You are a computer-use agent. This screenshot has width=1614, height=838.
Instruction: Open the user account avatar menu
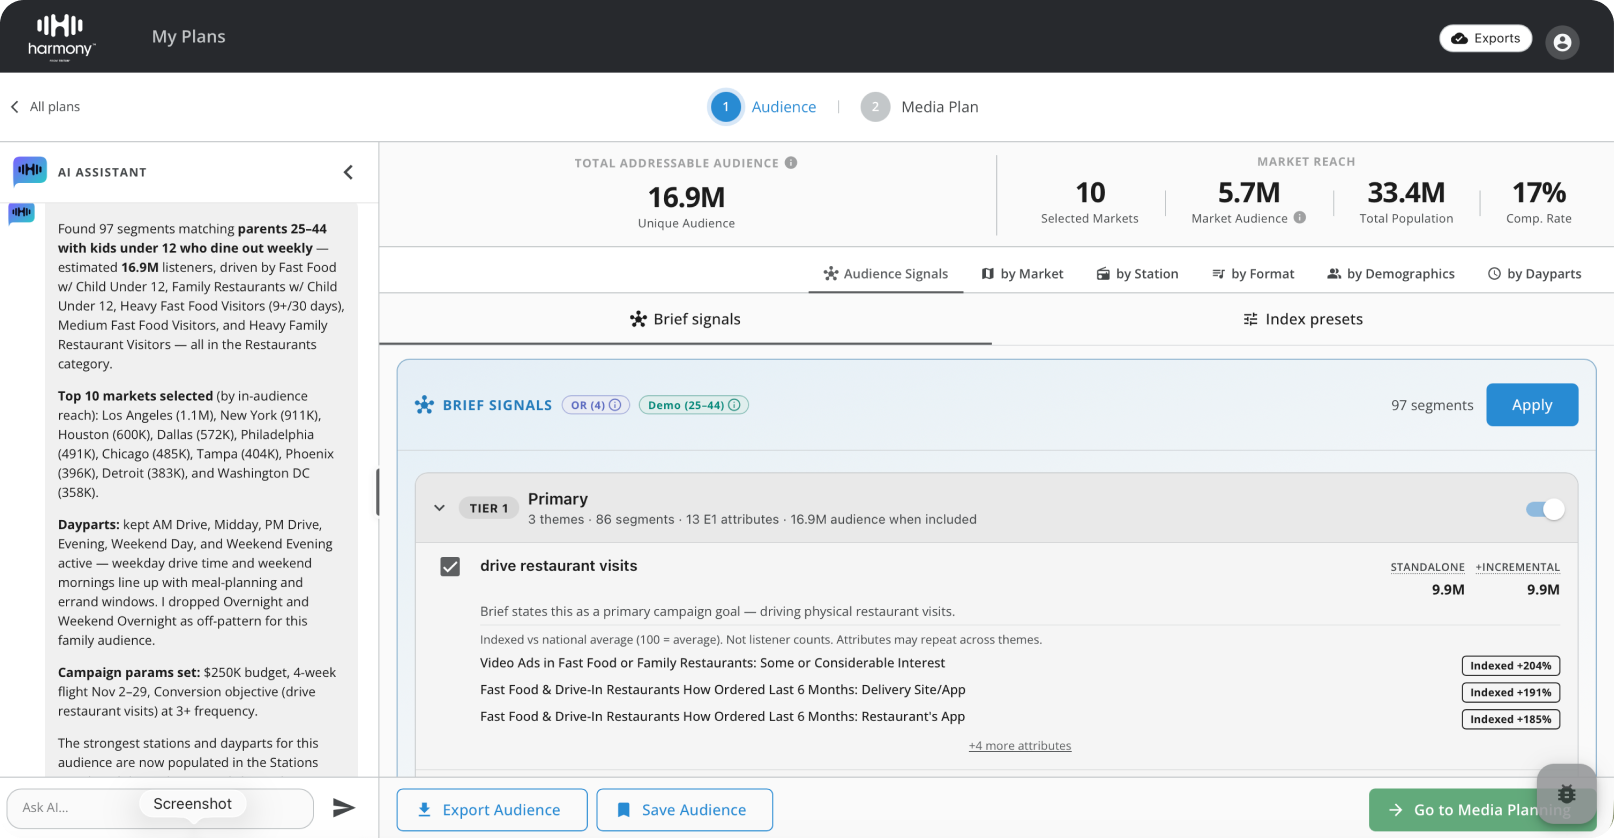[x=1562, y=42]
